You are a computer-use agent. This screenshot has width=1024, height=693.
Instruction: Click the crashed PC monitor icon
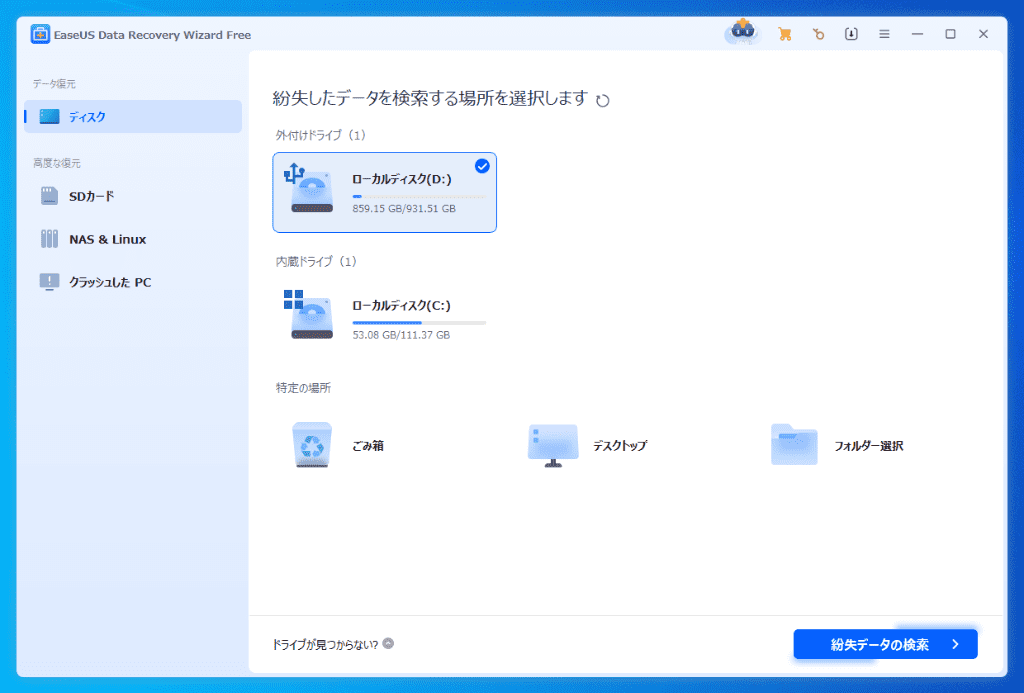(x=49, y=282)
